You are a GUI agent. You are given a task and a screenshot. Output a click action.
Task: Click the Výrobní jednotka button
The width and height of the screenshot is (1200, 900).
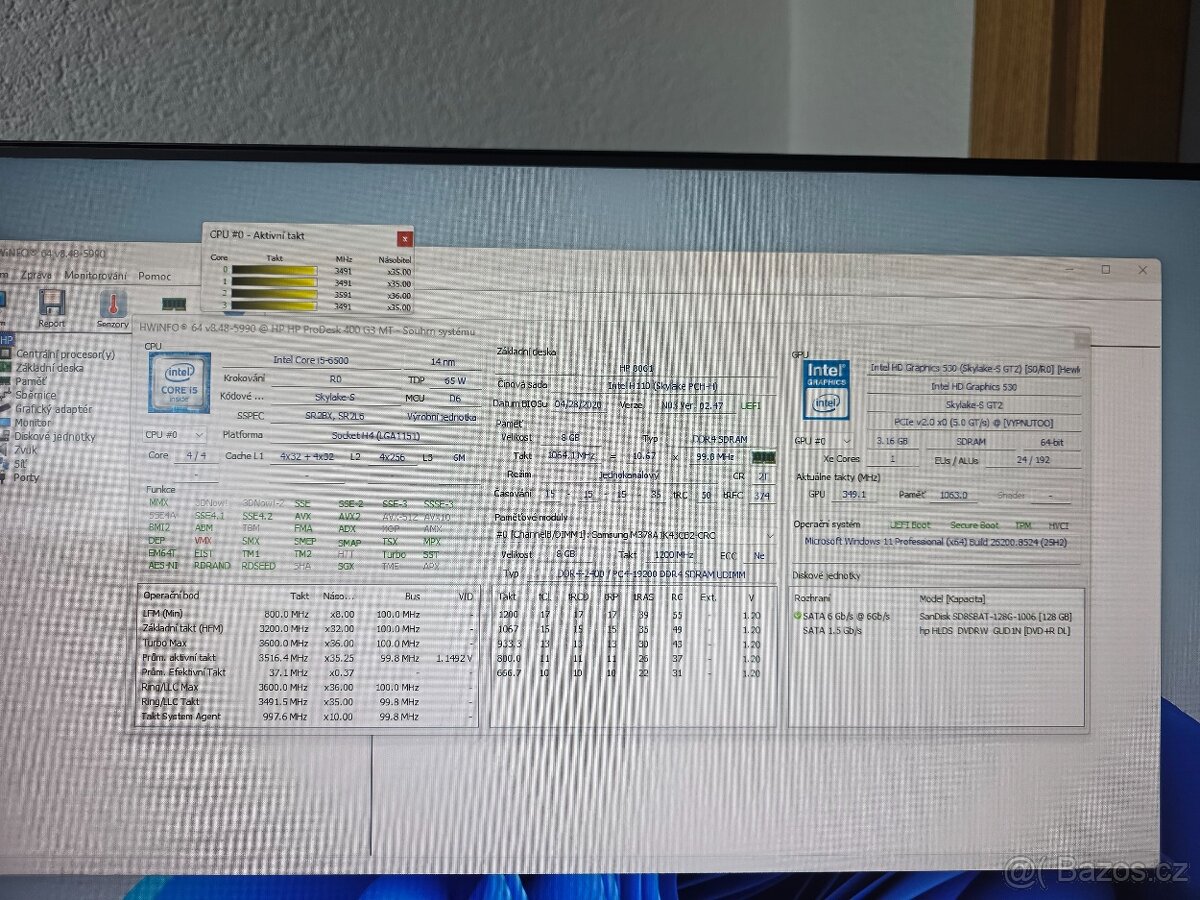(x=441, y=417)
